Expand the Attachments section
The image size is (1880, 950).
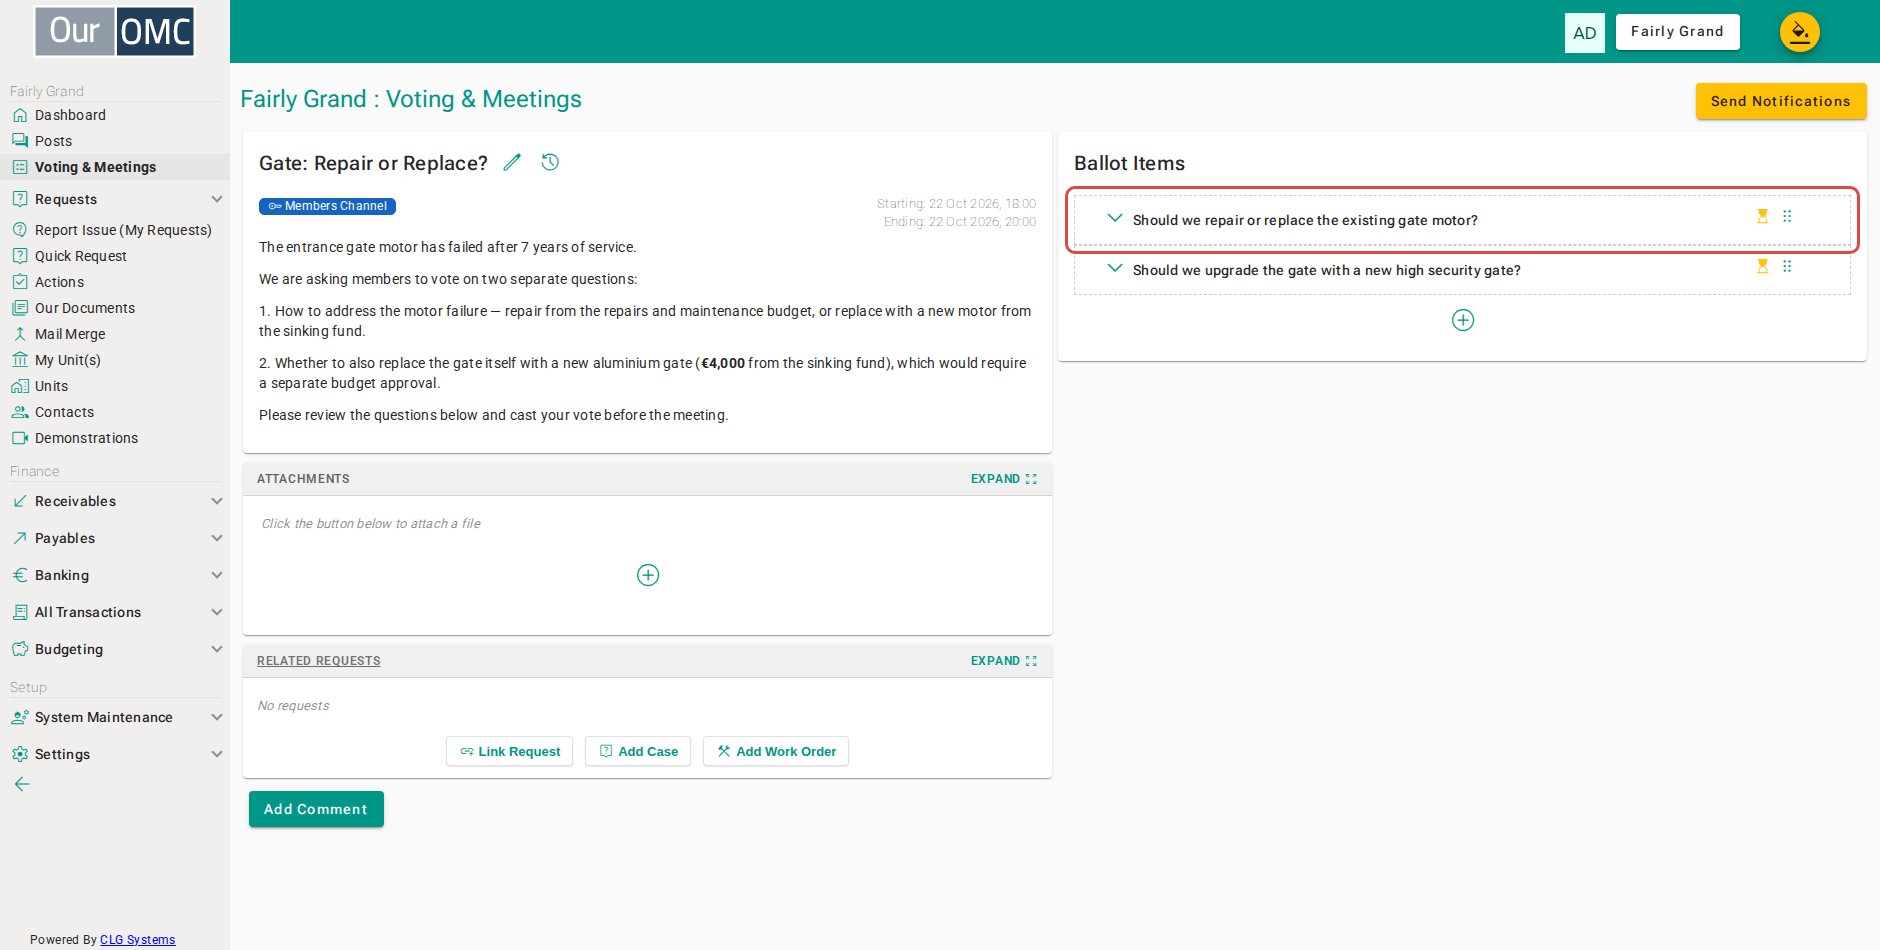[1004, 479]
